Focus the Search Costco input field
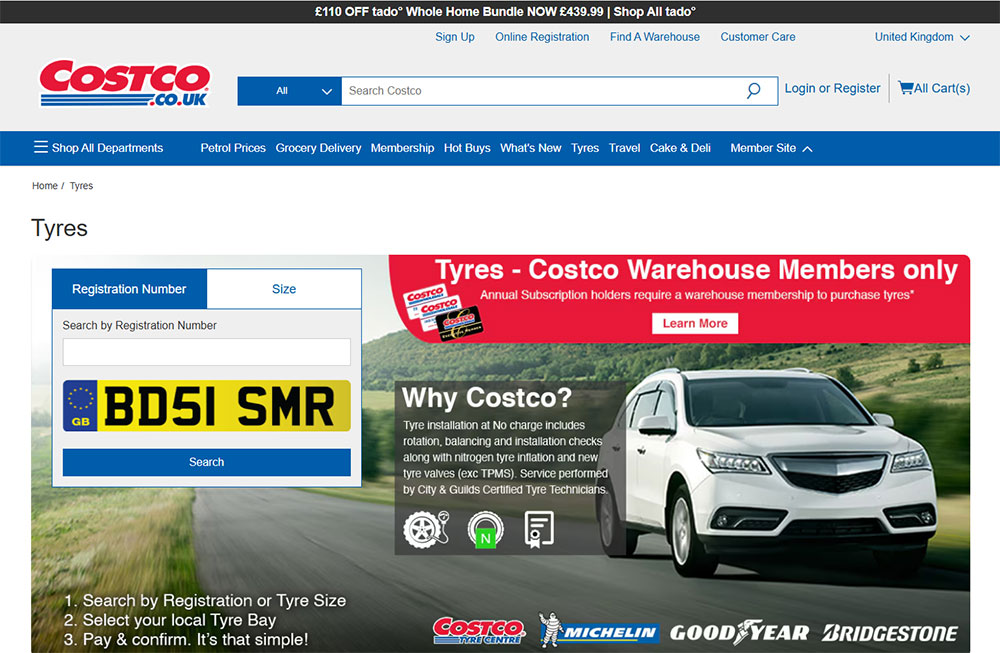Viewport: 1000px width, 653px height. click(543, 91)
